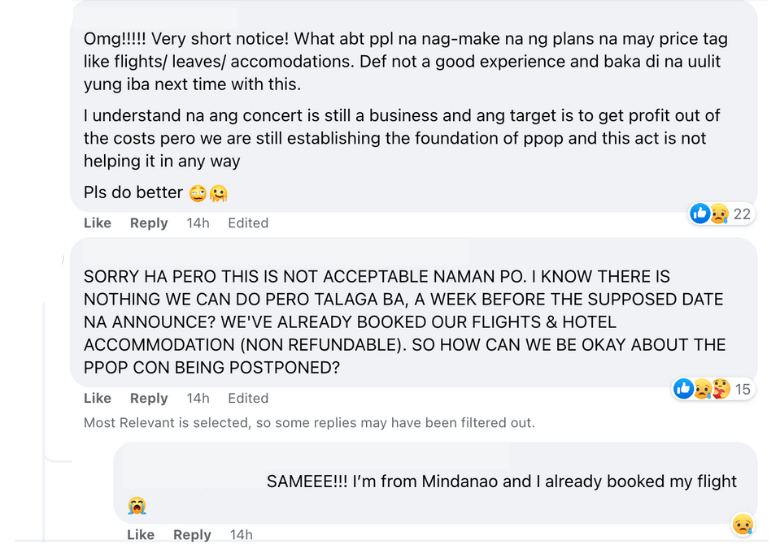The image size is (775, 550).
Task: Like the "SORRY HA PERO" all-caps comment
Action: point(97,398)
